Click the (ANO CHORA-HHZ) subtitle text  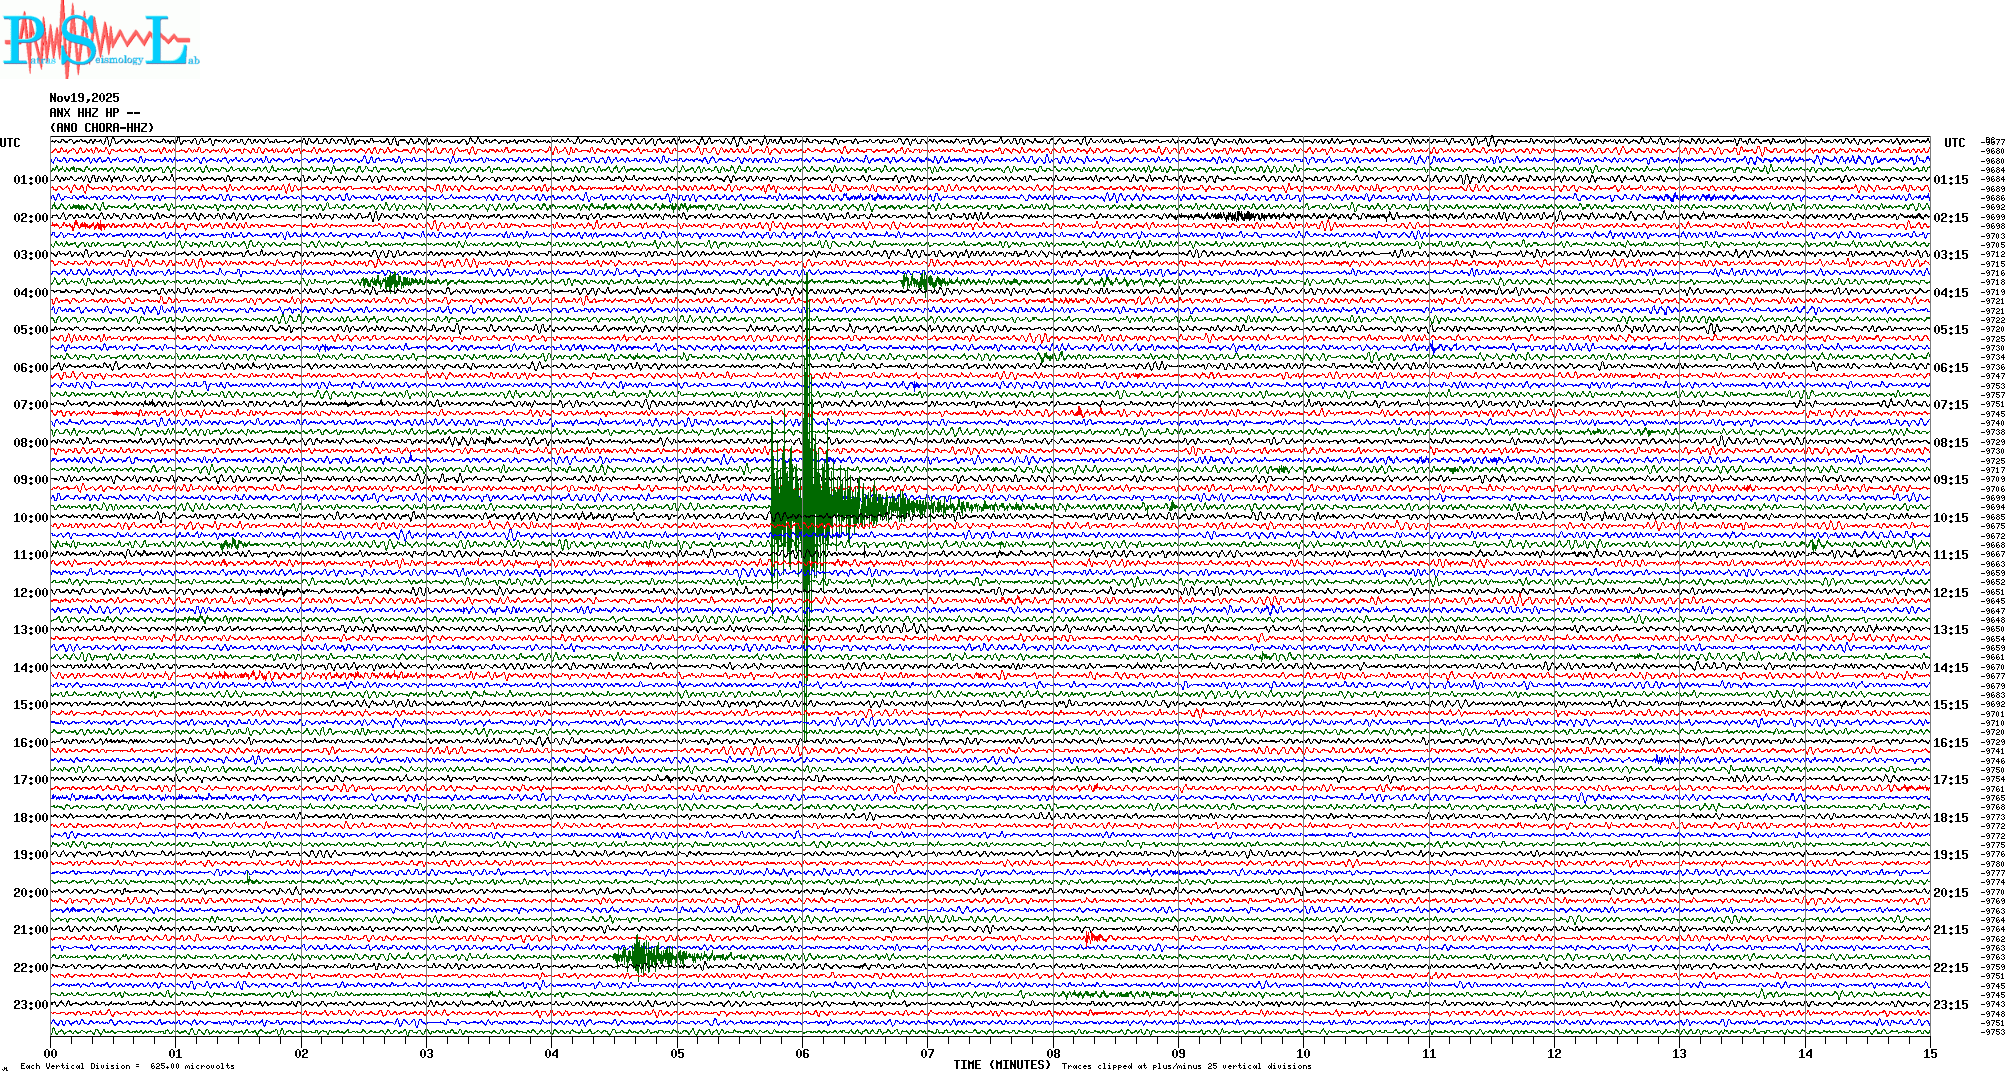[102, 128]
